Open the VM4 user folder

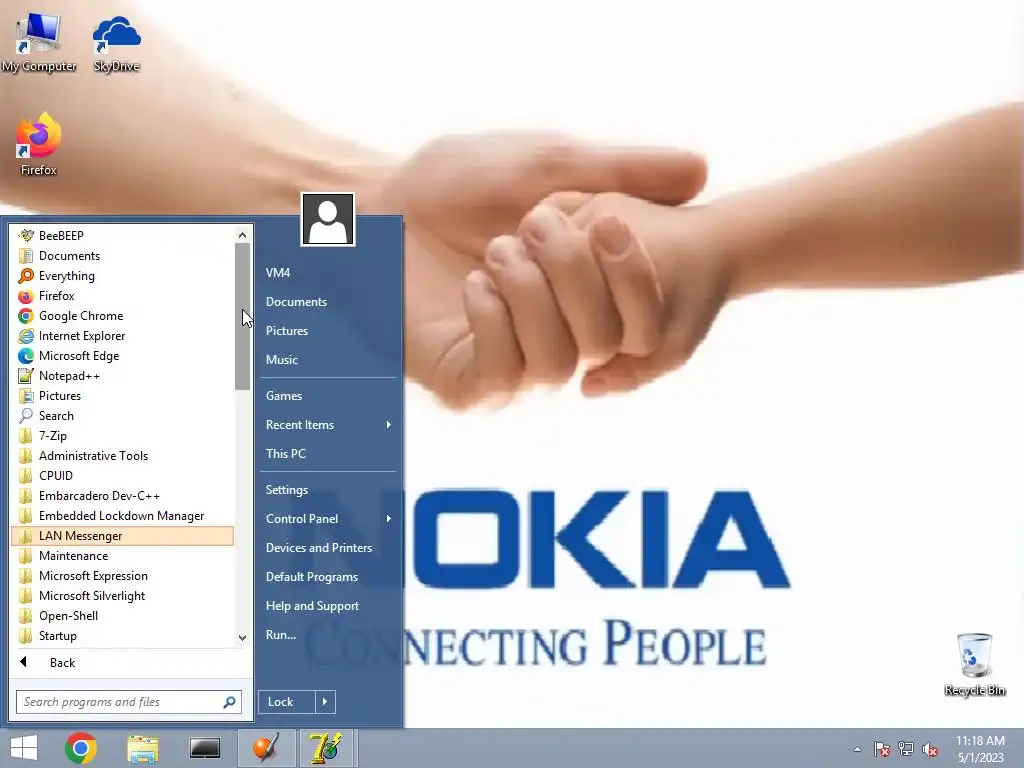click(328, 272)
